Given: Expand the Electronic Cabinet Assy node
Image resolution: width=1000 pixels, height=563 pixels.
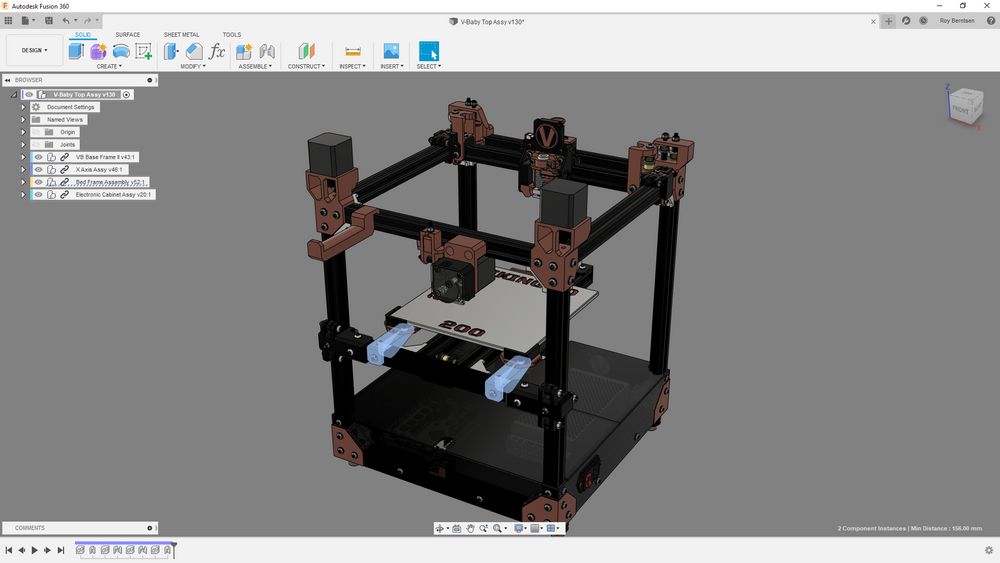Looking at the screenshot, I should 23,194.
